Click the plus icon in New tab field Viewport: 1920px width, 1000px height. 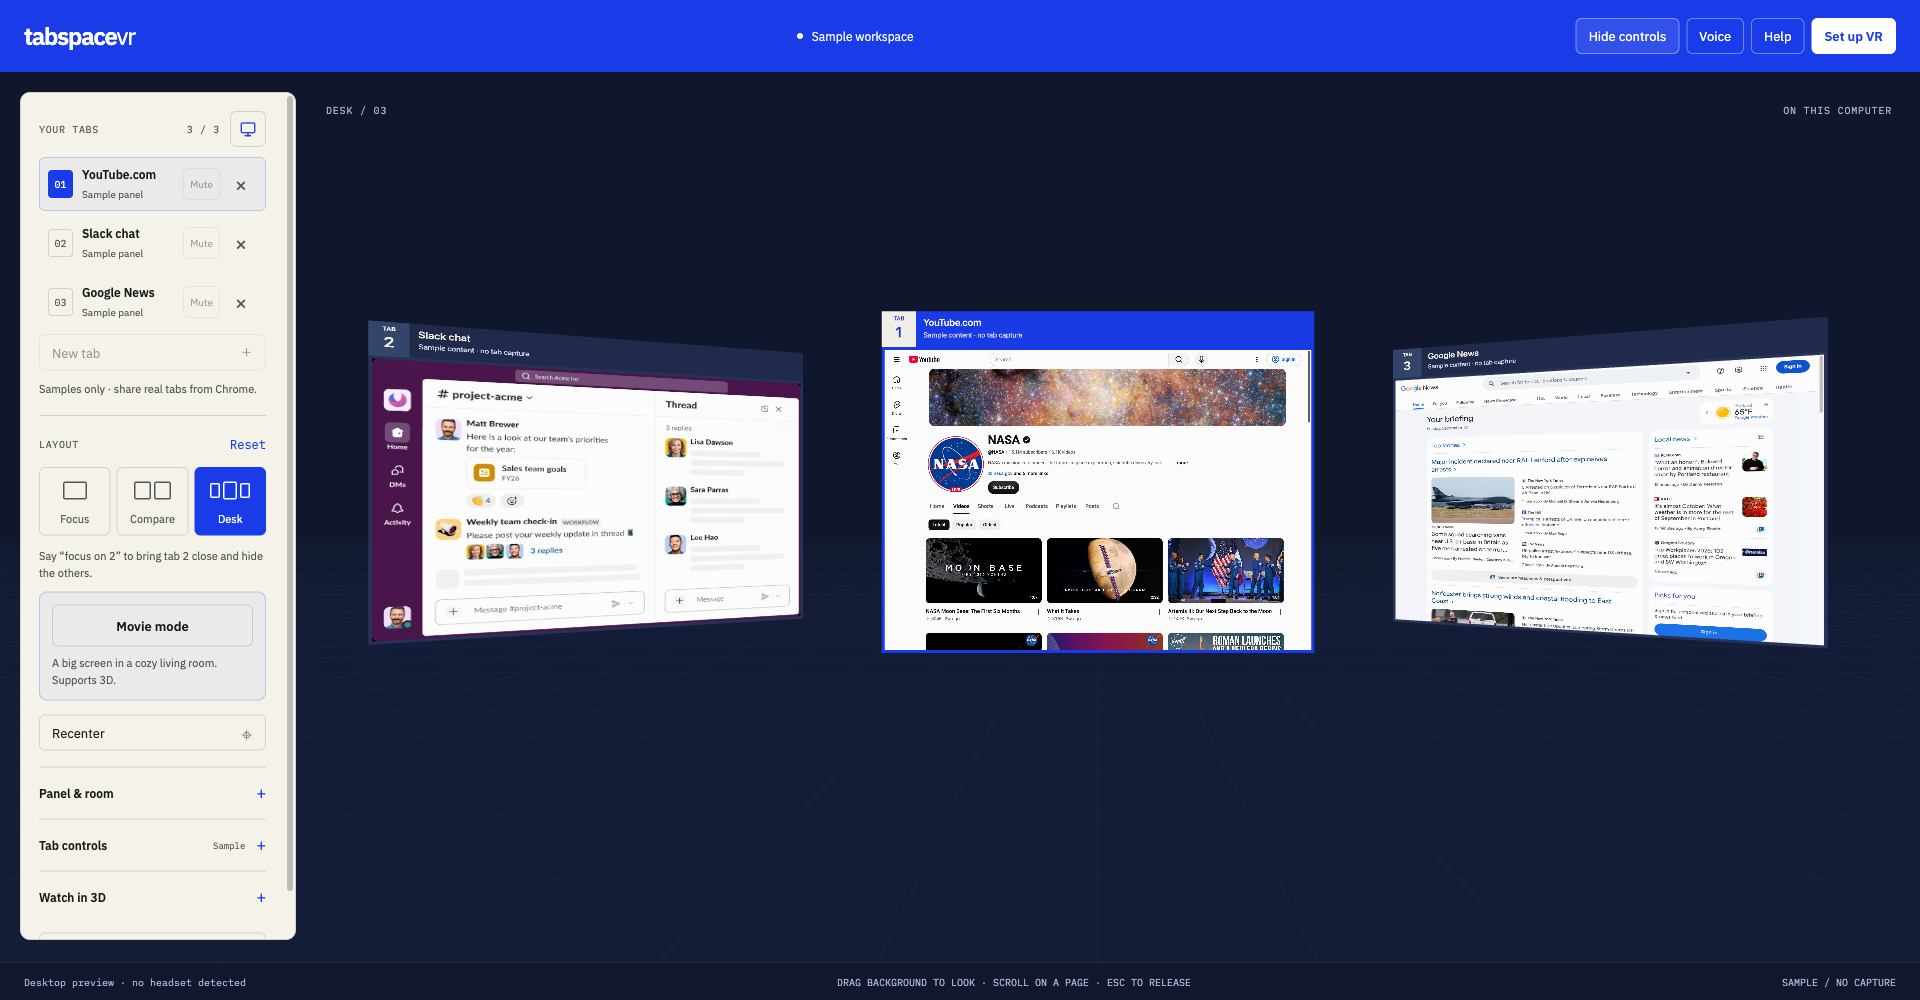pyautogui.click(x=246, y=353)
